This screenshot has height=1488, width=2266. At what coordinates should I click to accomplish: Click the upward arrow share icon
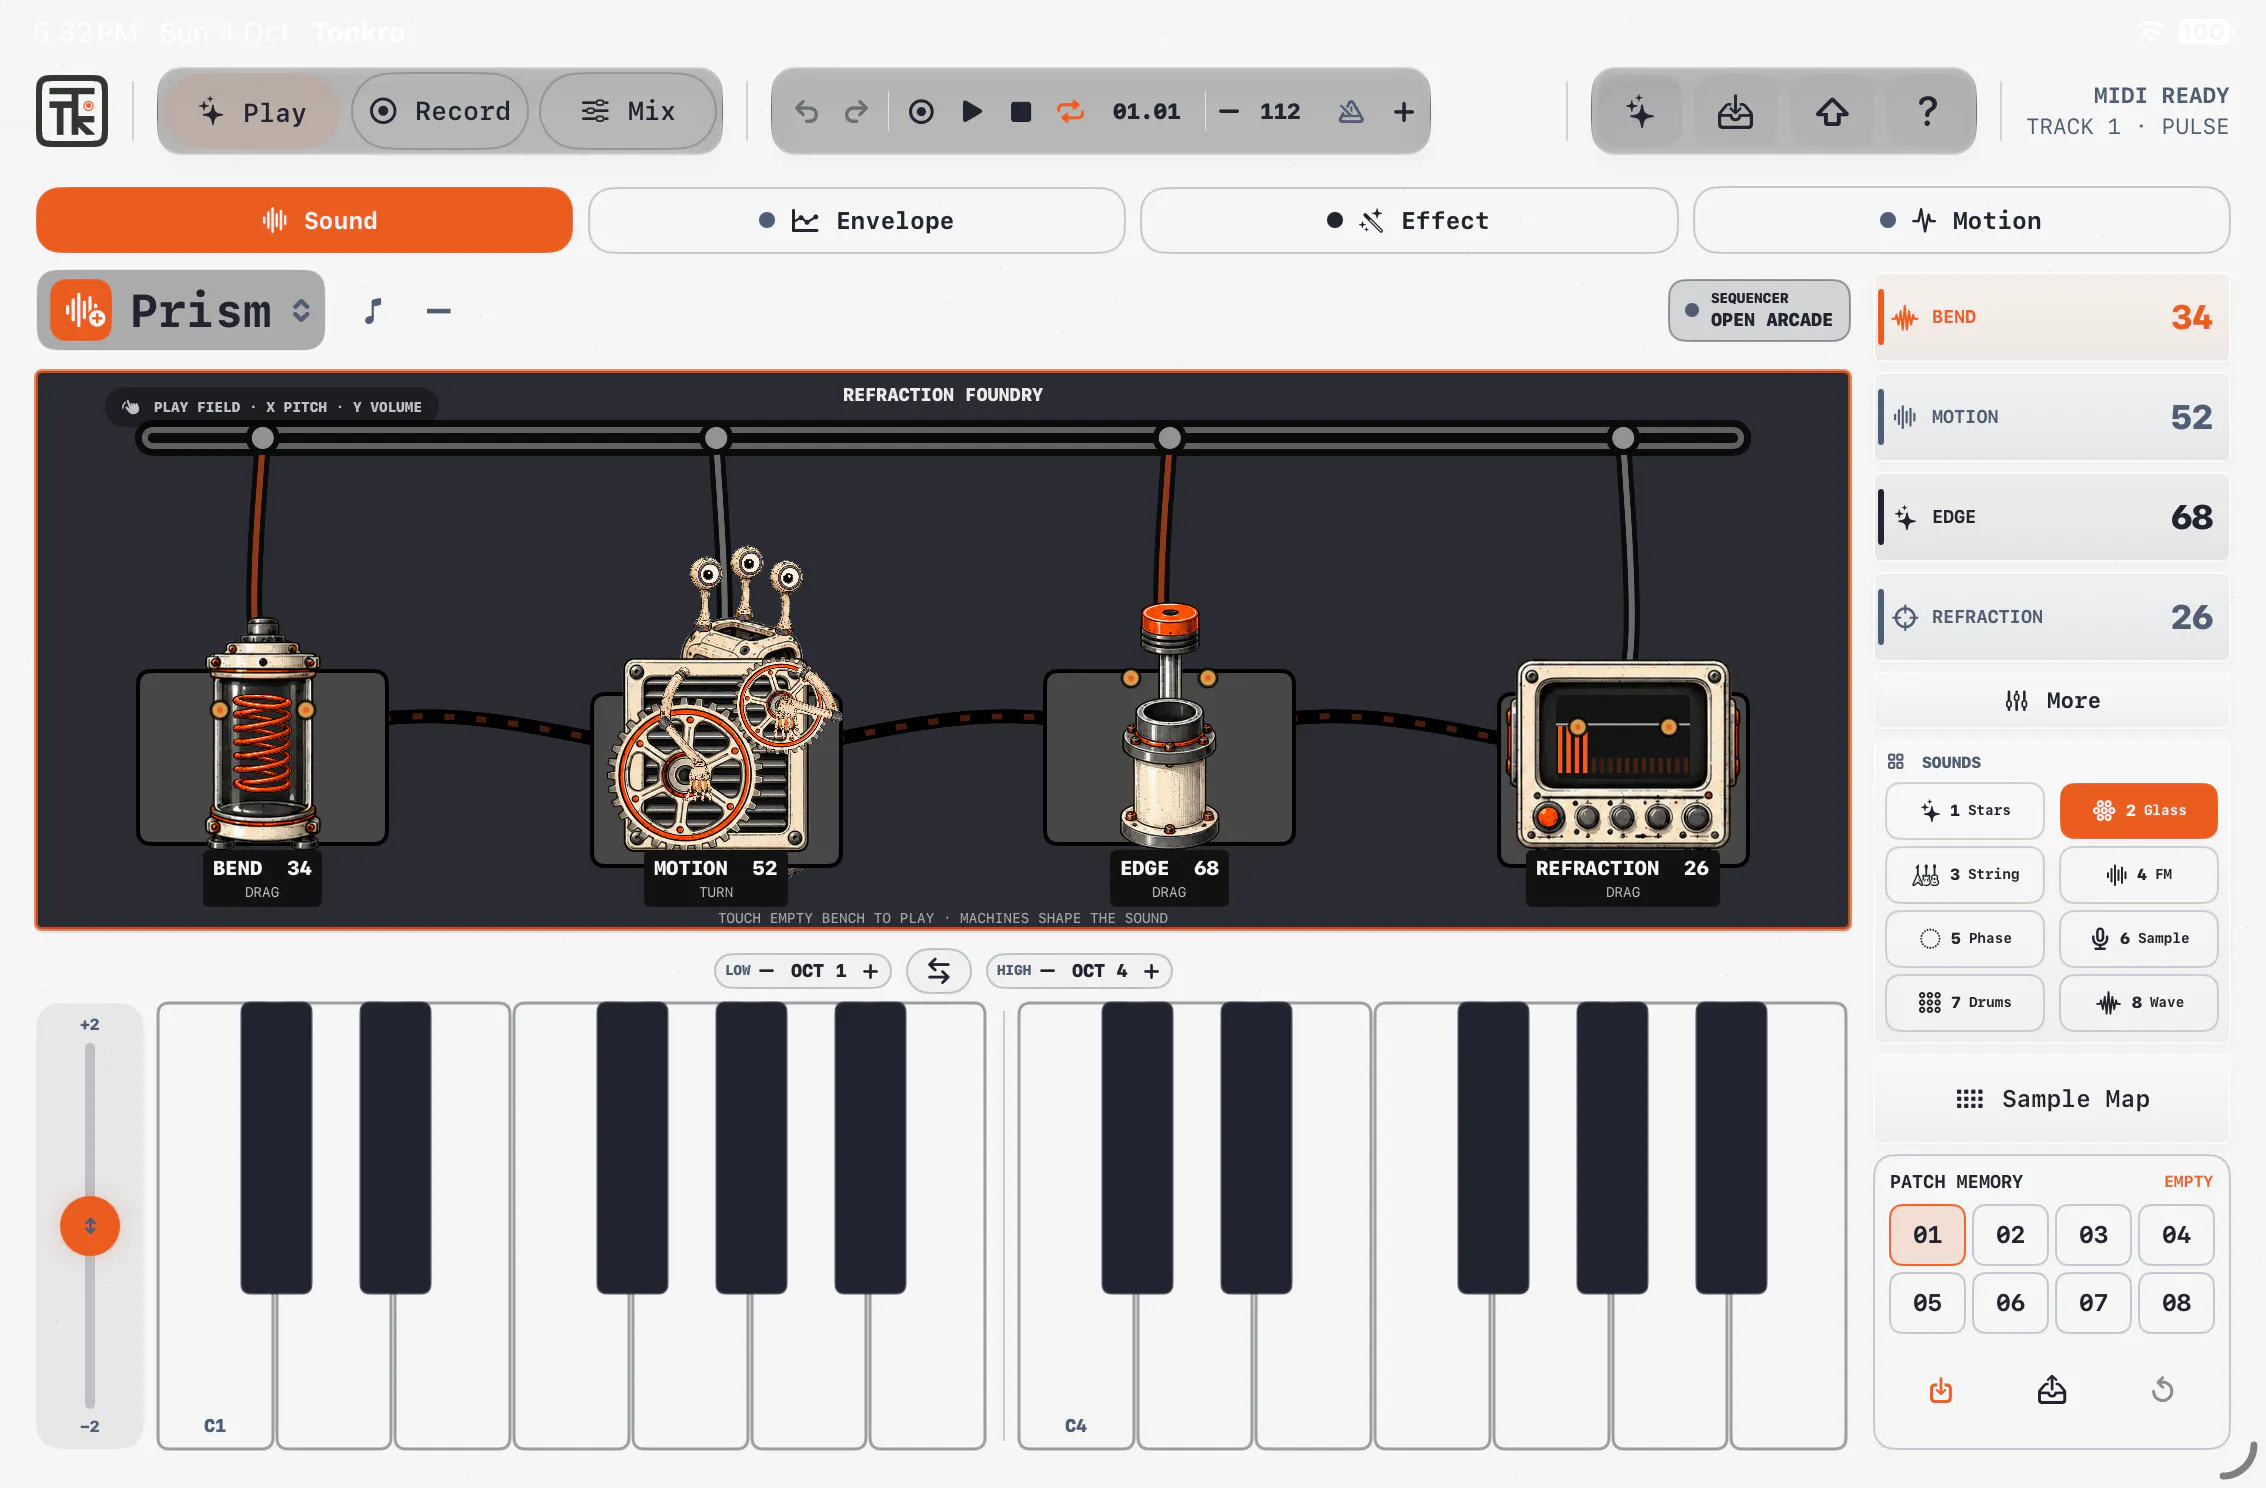point(1831,112)
